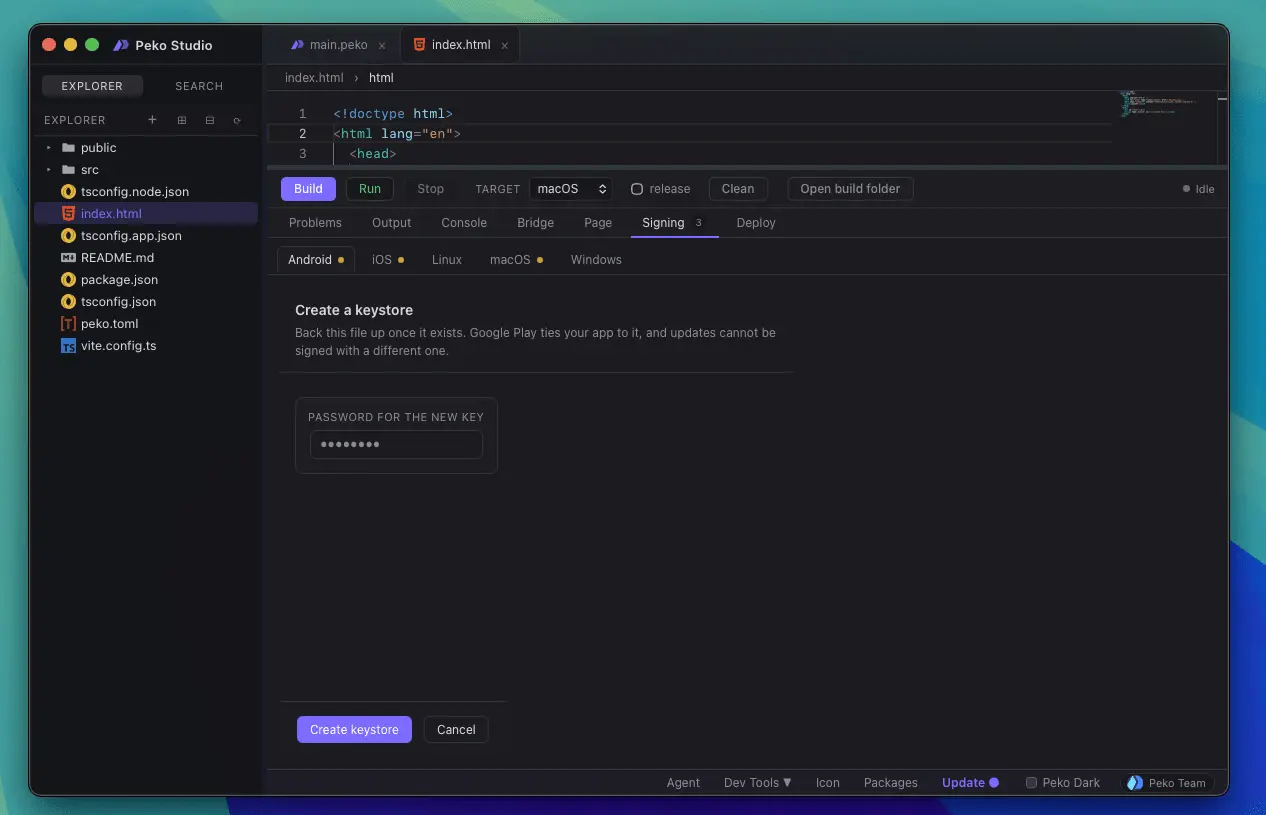Click Packages in the status bar
This screenshot has width=1266, height=815.
pos(891,783)
